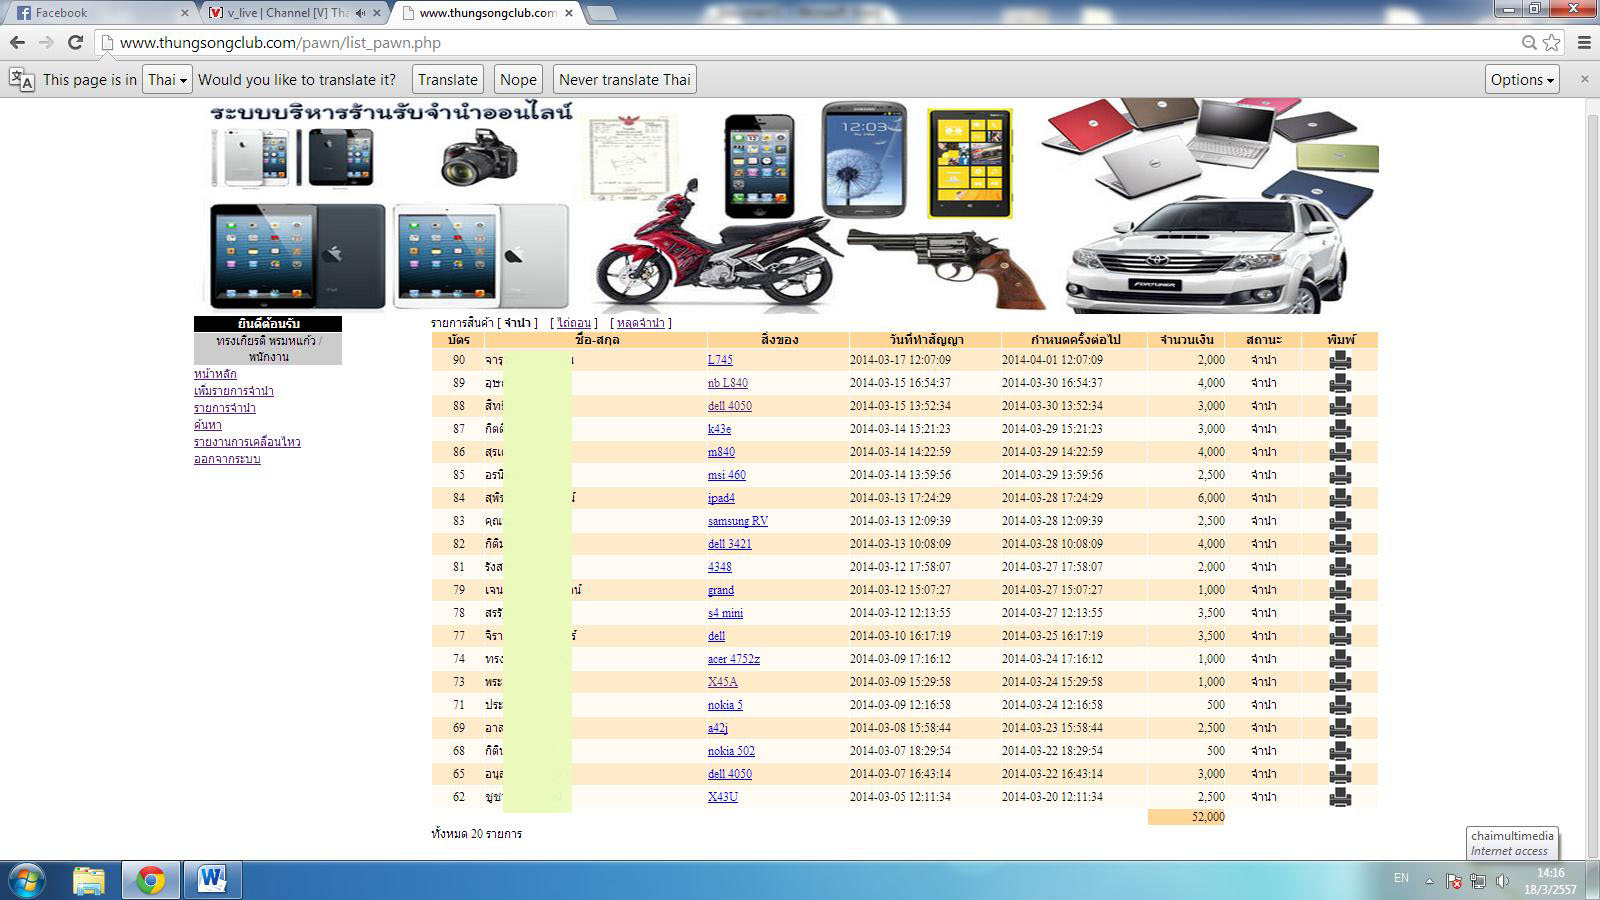The image size is (1600, 900).
Task: Mute audio on the v_live tab
Action: tap(361, 13)
